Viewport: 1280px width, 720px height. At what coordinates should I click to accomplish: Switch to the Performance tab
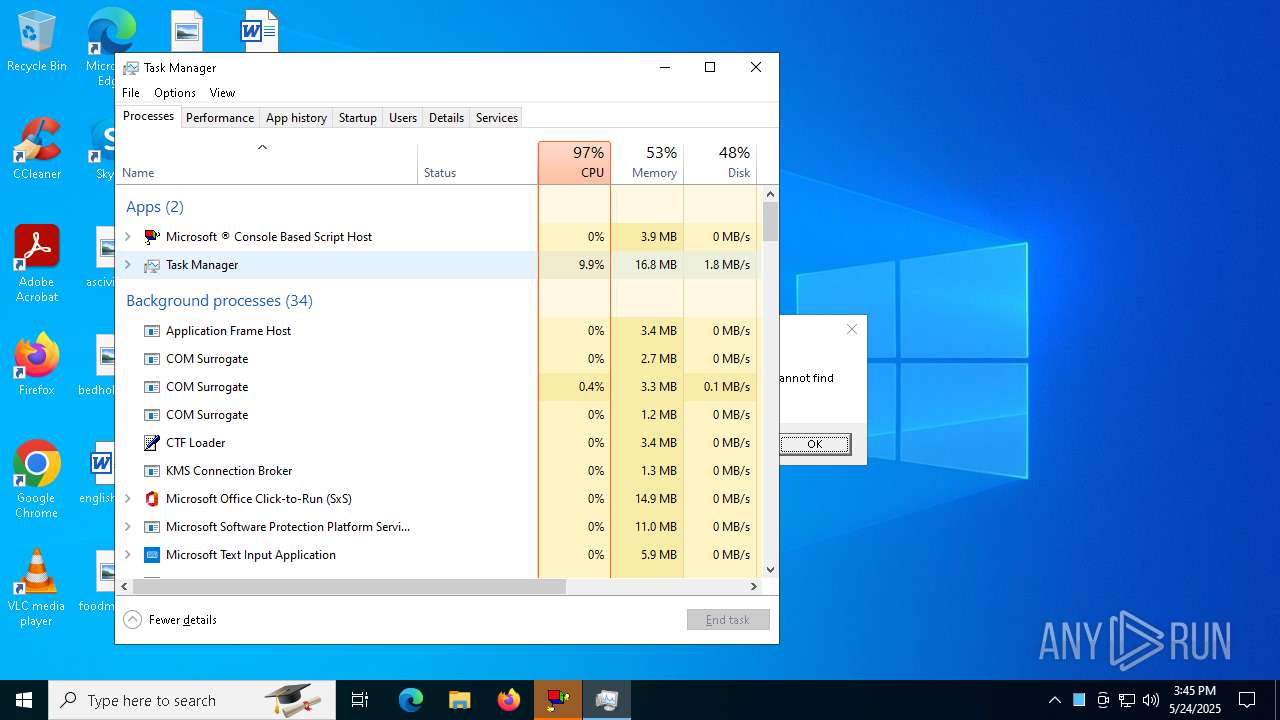coord(220,118)
